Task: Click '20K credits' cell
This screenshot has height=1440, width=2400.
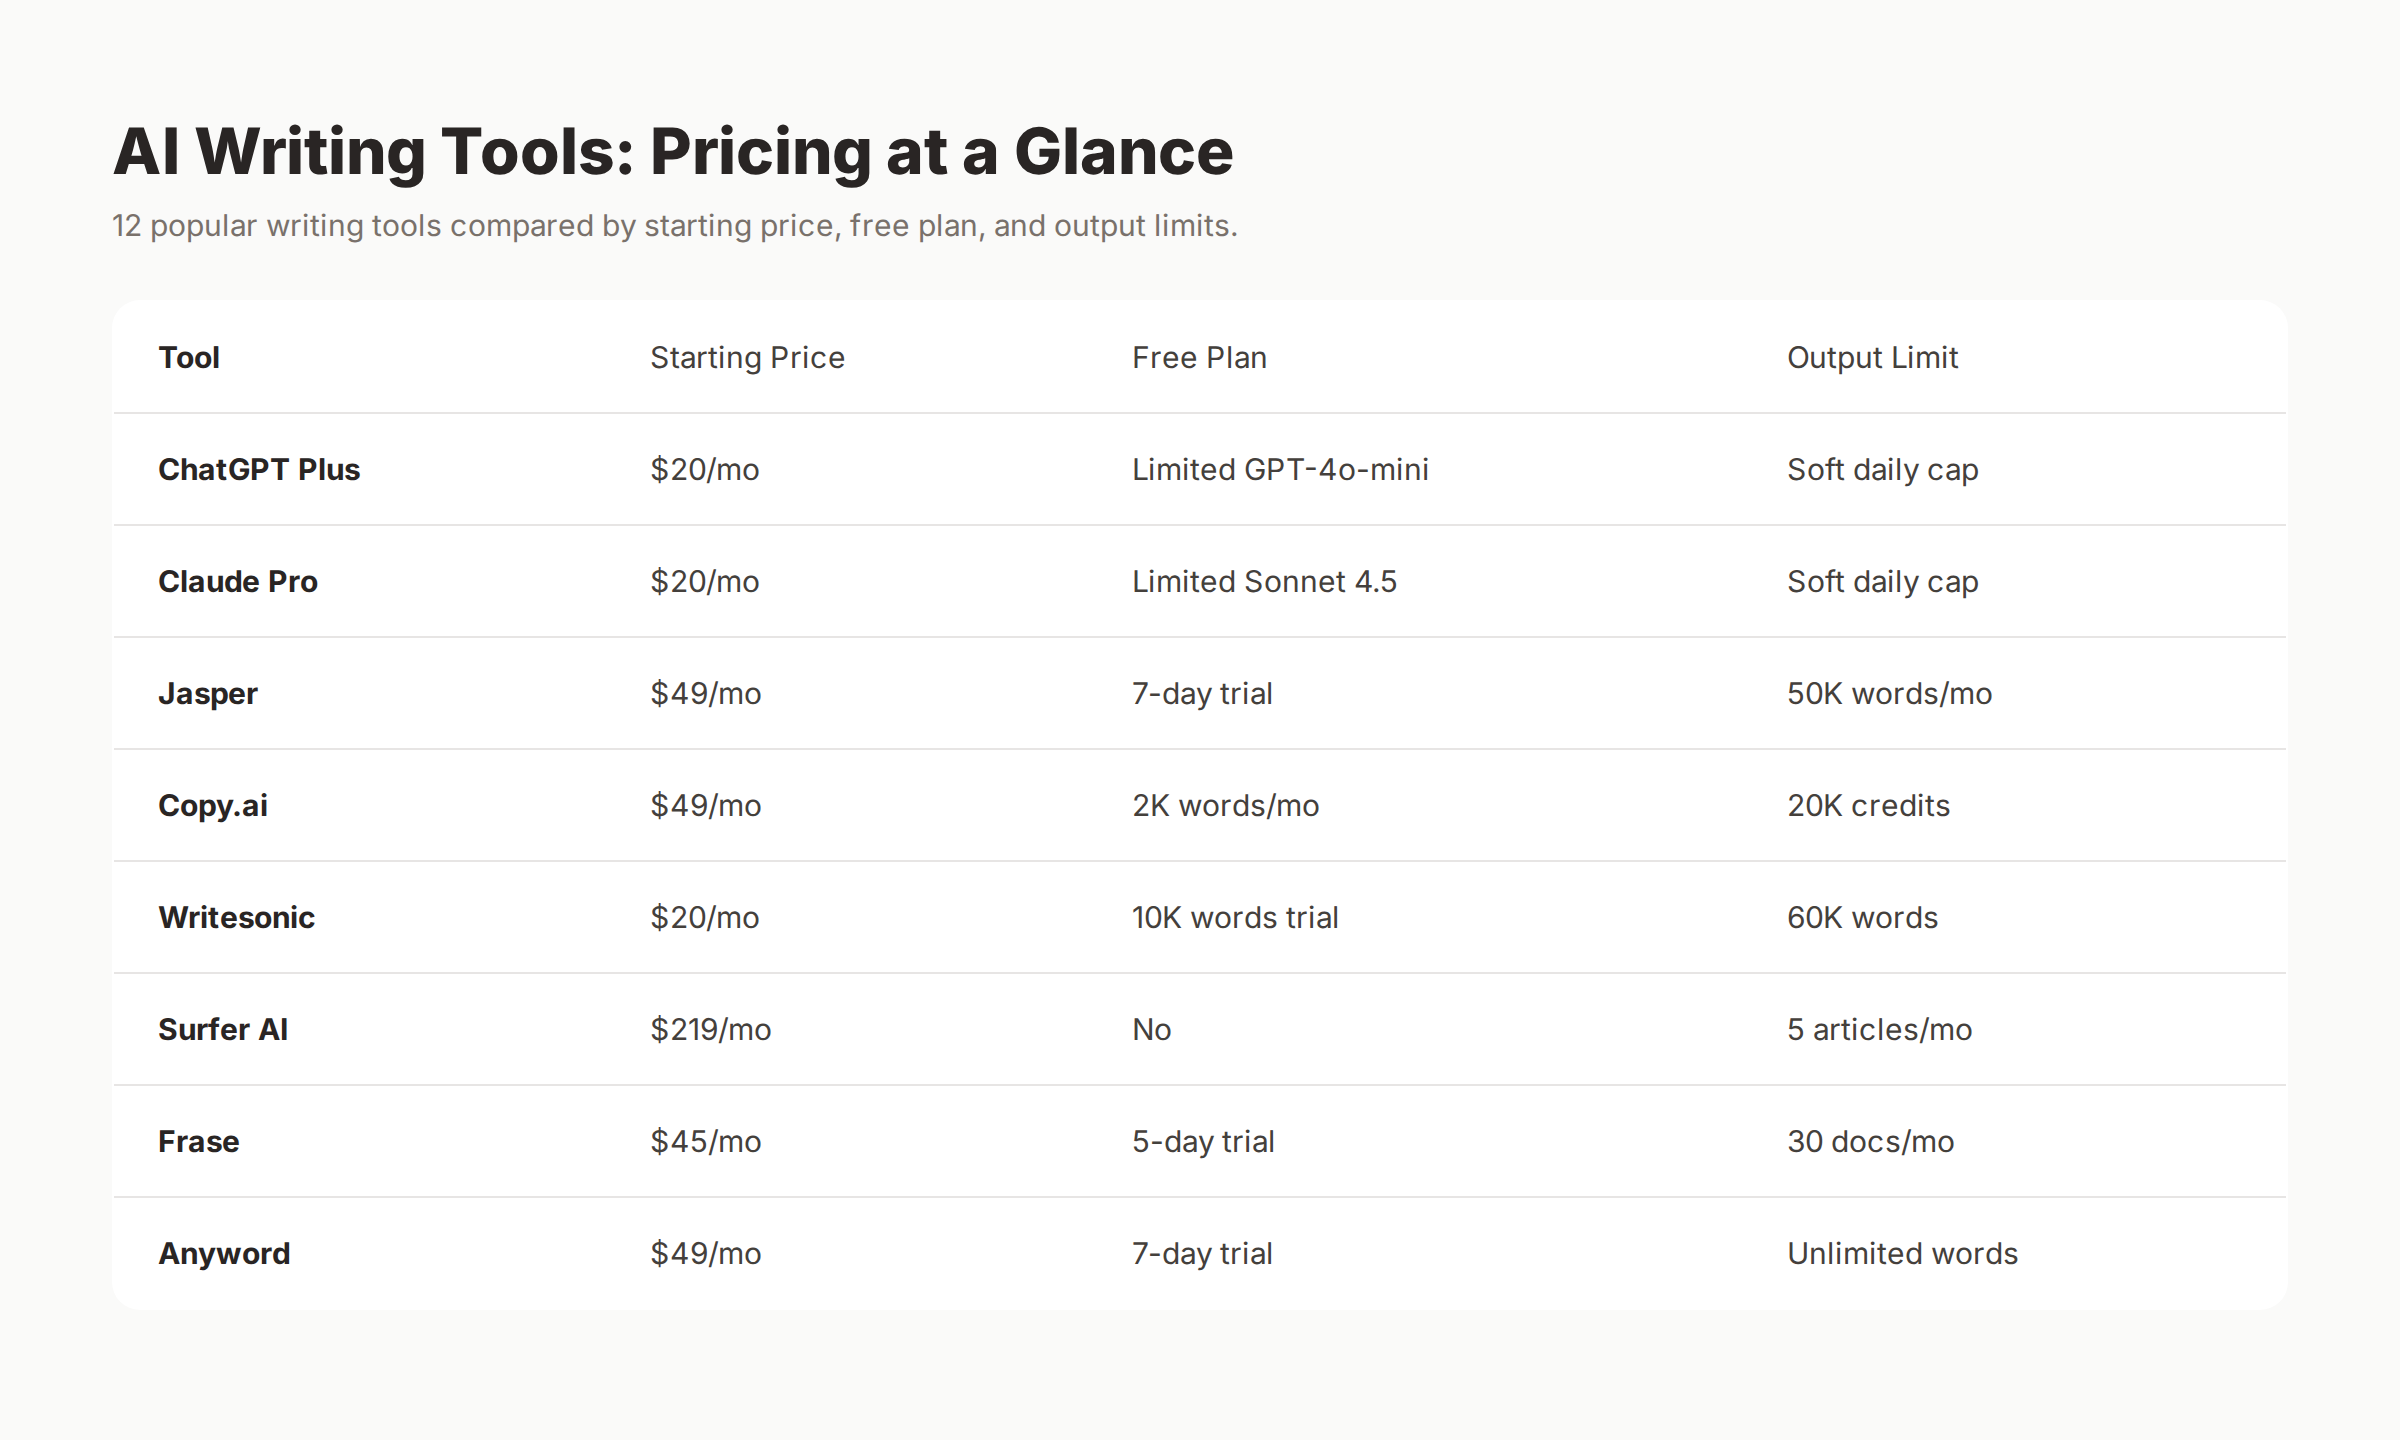Action: [x=1868, y=805]
